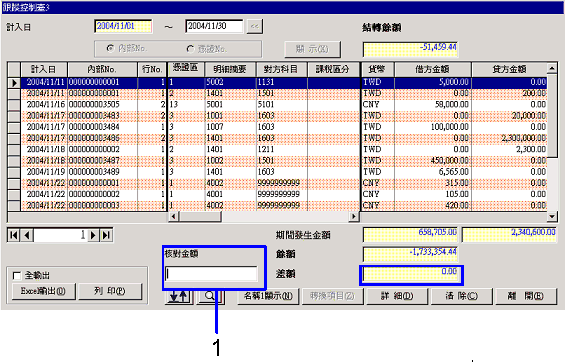Click the 明細摘要 column header
The image size is (565, 363).
(230, 69)
